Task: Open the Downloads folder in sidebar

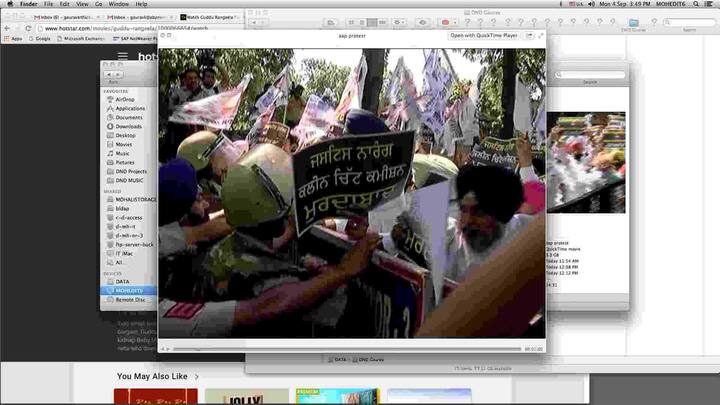Action: pyautogui.click(x=128, y=126)
